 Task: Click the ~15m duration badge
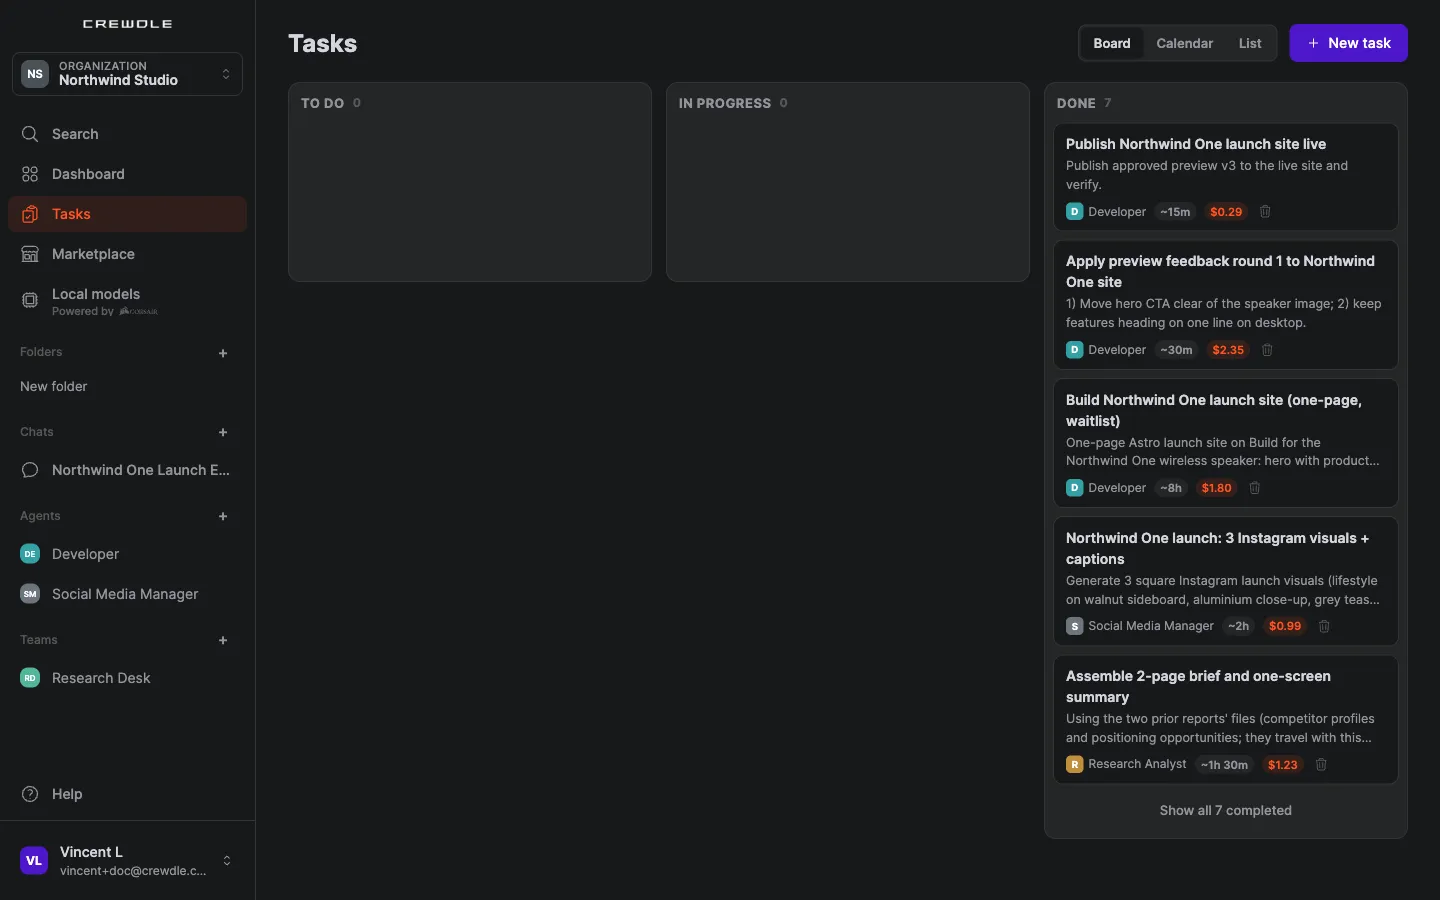click(x=1175, y=212)
